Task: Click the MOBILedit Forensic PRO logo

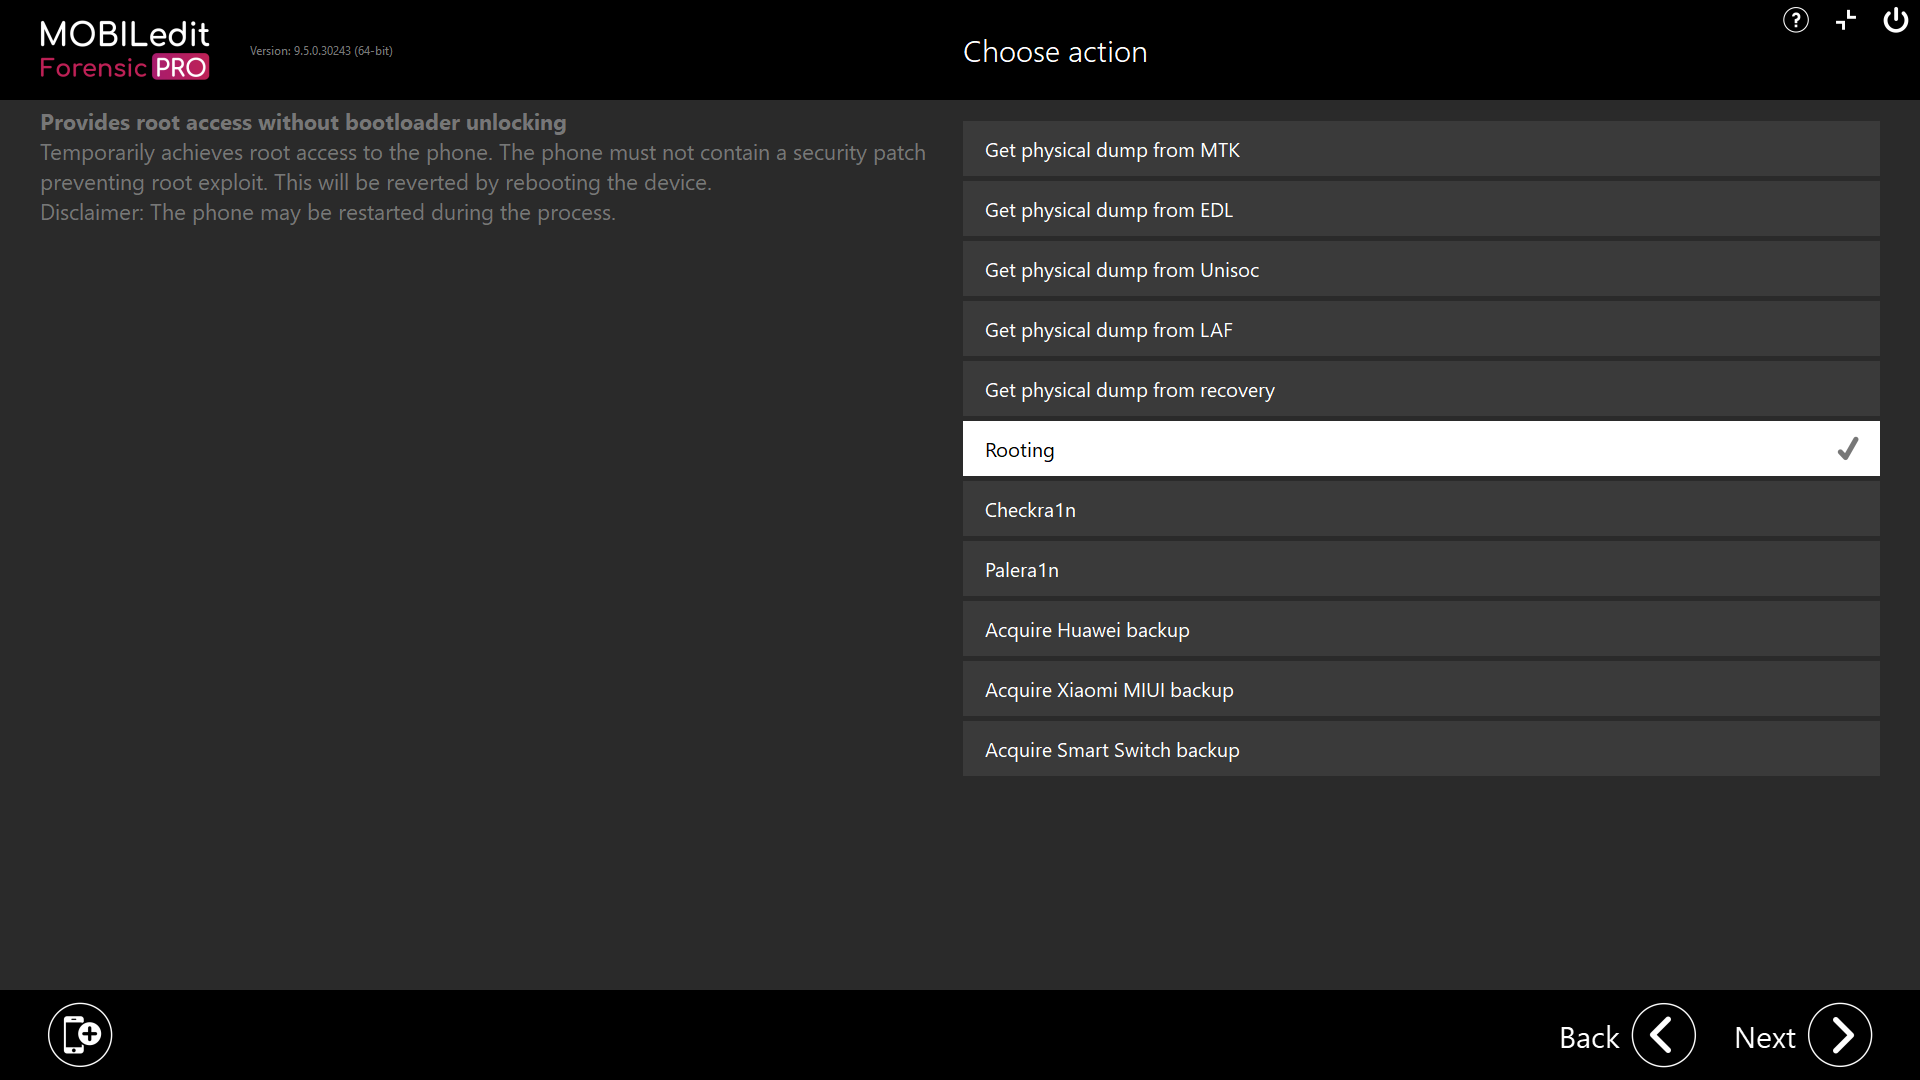Action: point(124,50)
